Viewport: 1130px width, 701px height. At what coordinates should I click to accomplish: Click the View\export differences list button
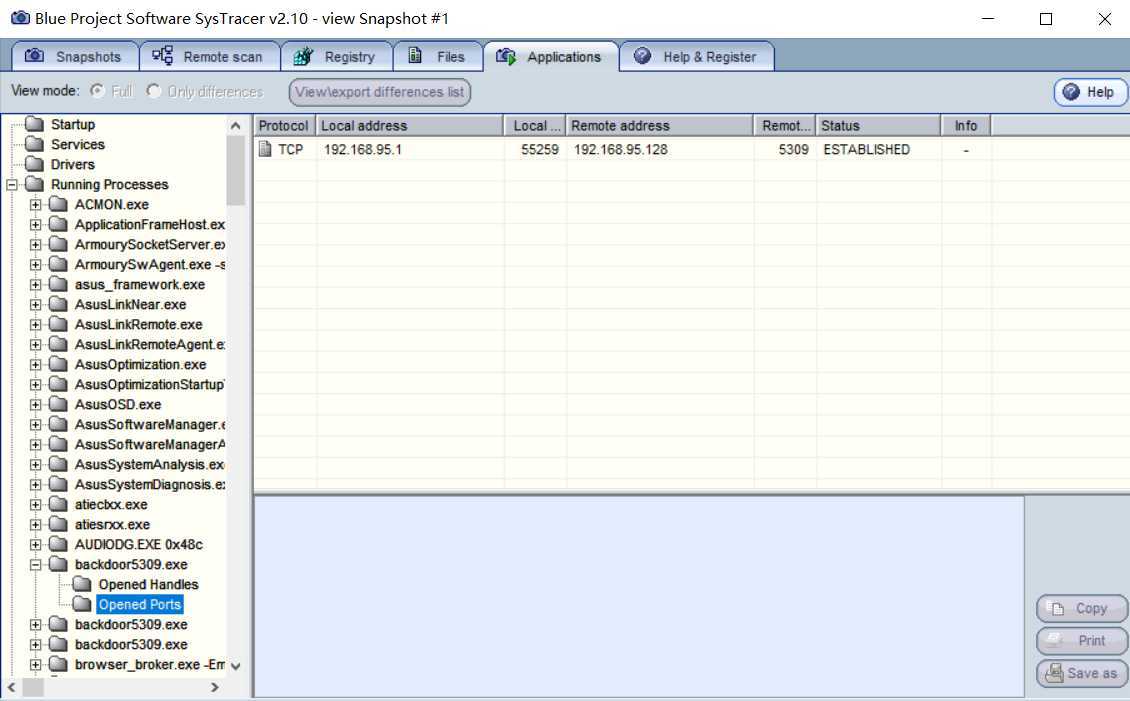[380, 91]
